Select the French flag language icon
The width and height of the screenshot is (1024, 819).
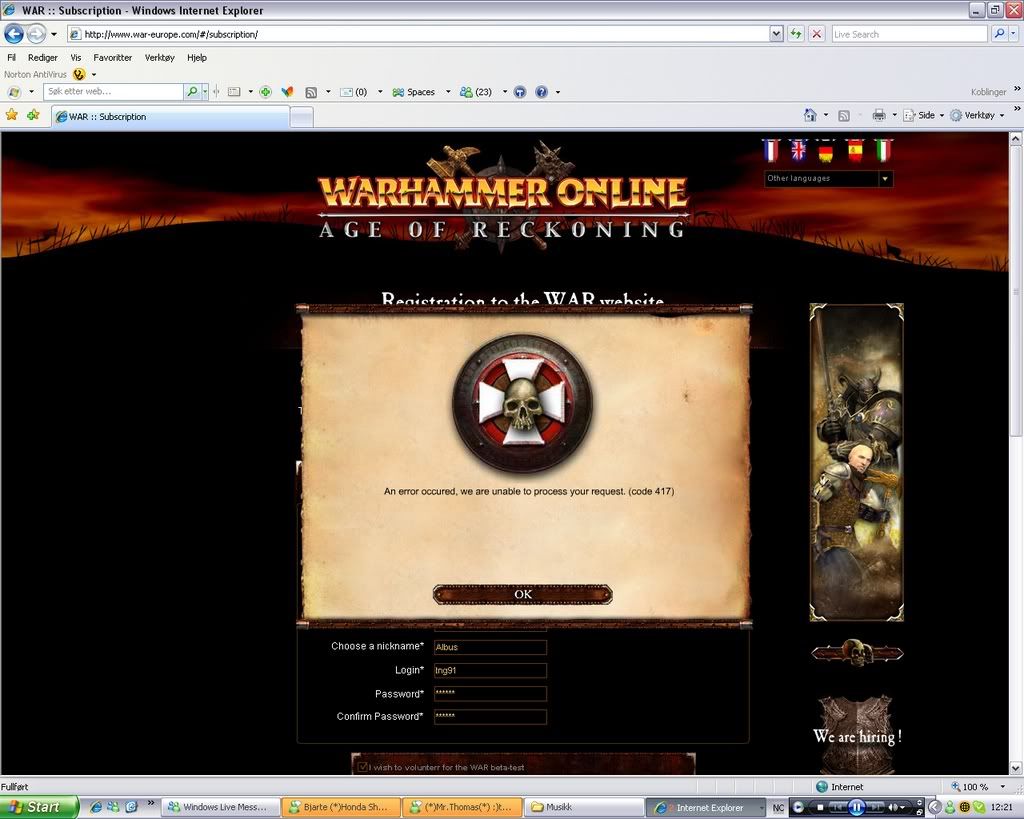tap(770, 151)
